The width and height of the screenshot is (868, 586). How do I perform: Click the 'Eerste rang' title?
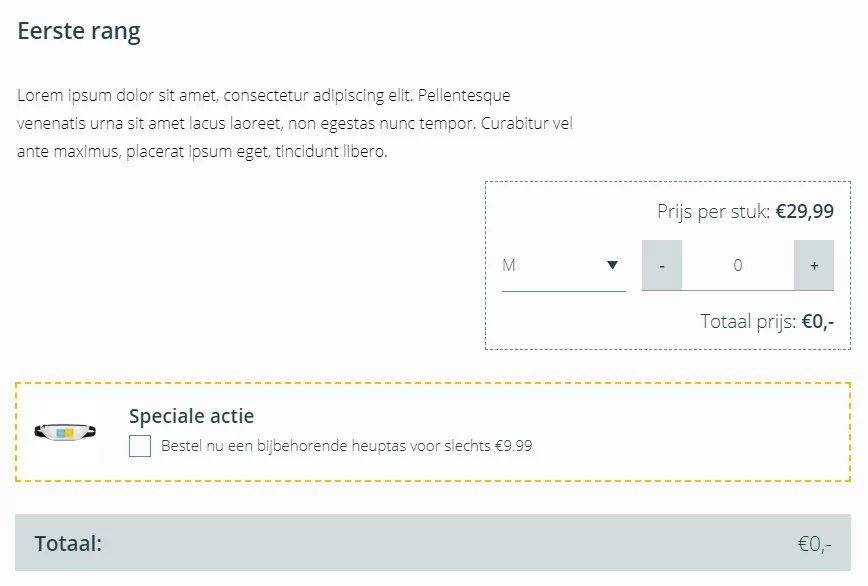click(x=79, y=32)
